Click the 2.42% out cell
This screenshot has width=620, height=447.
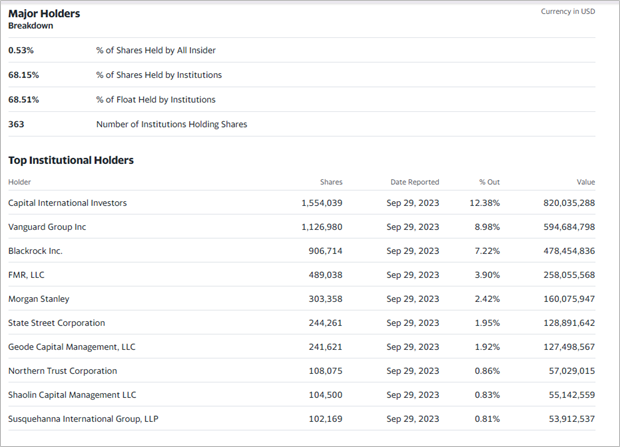[x=487, y=299]
